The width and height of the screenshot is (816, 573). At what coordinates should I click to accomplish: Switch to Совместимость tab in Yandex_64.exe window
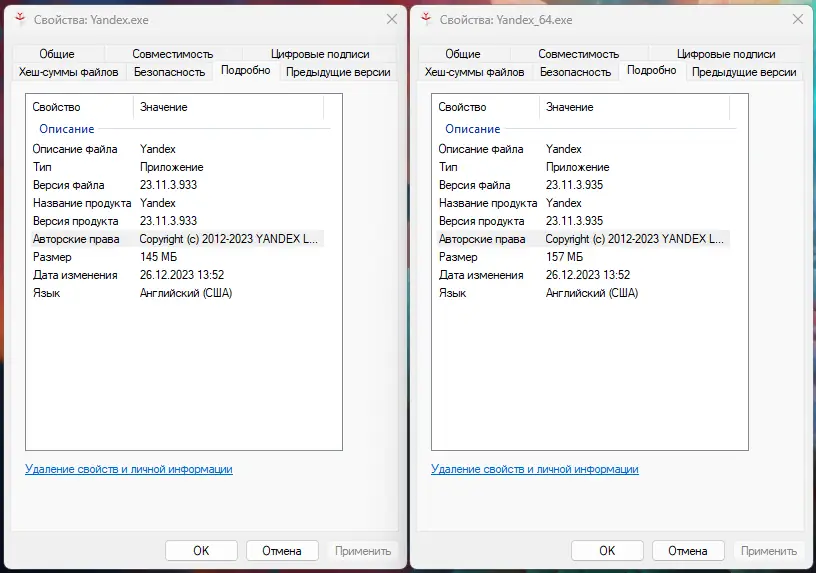(578, 54)
